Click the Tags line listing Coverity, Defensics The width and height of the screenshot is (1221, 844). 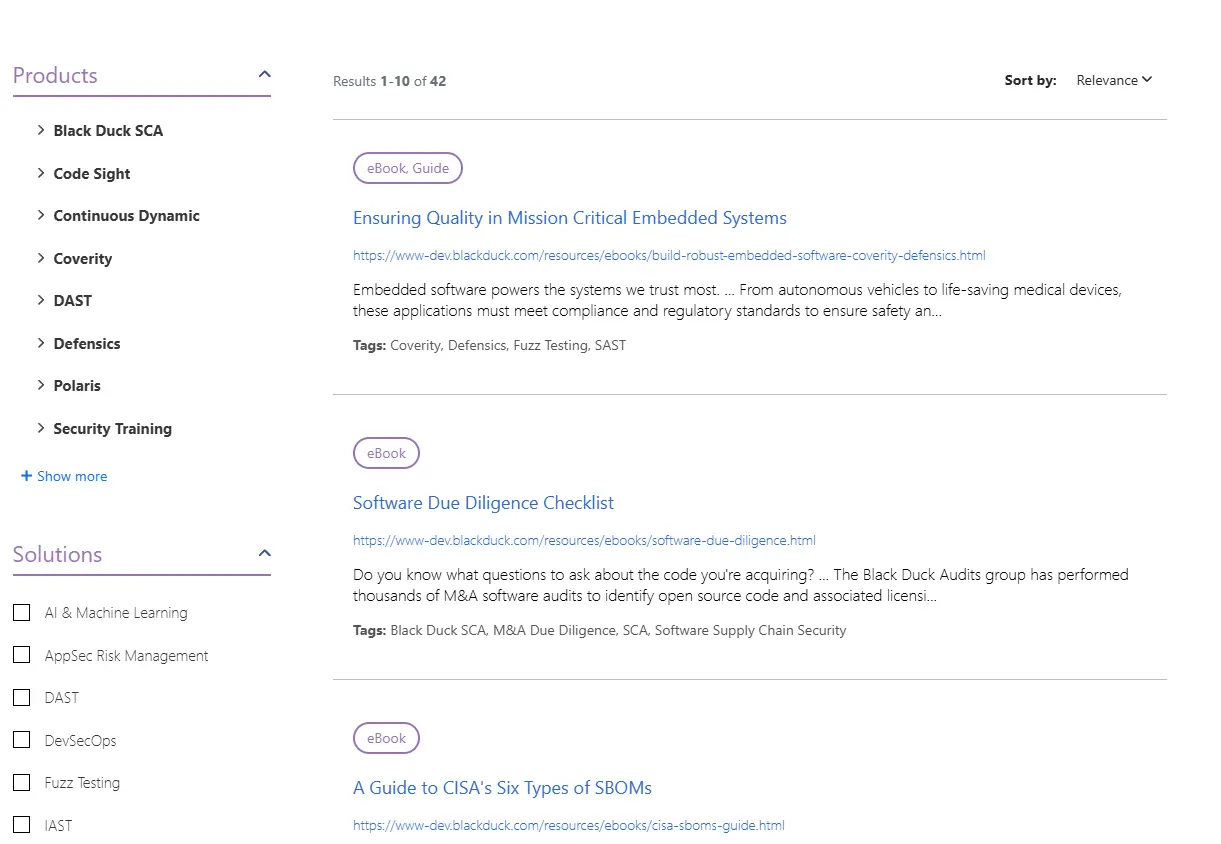[489, 345]
